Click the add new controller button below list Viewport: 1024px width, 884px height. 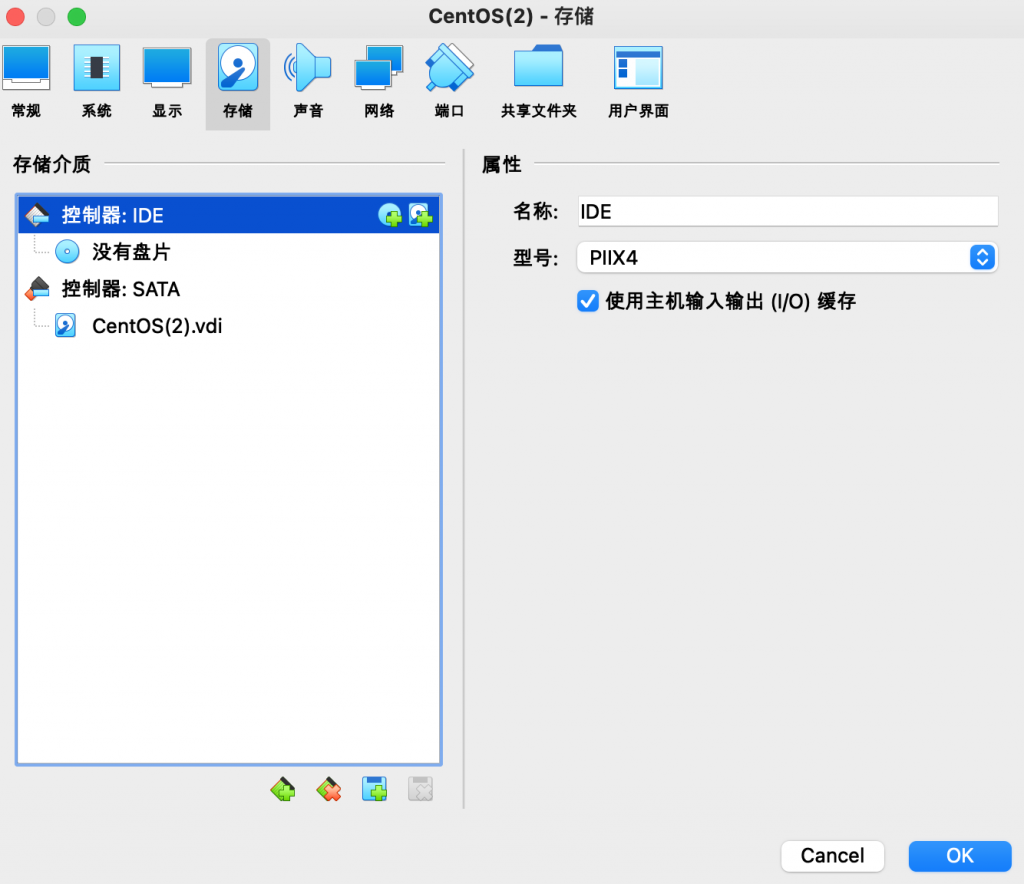coord(283,789)
